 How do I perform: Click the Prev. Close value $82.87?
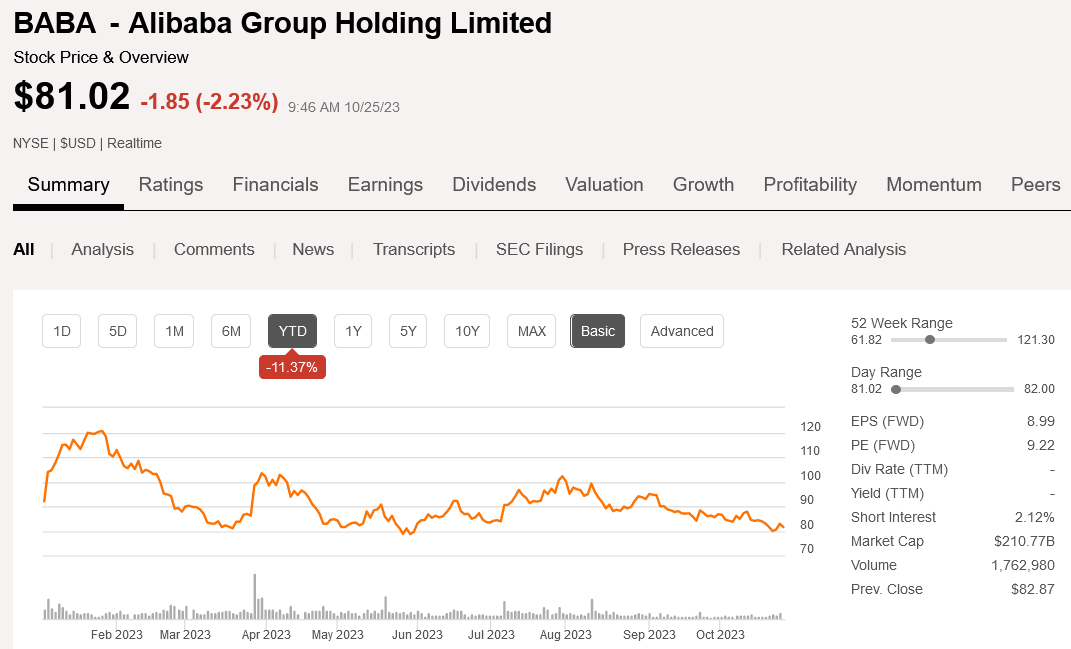1032,589
